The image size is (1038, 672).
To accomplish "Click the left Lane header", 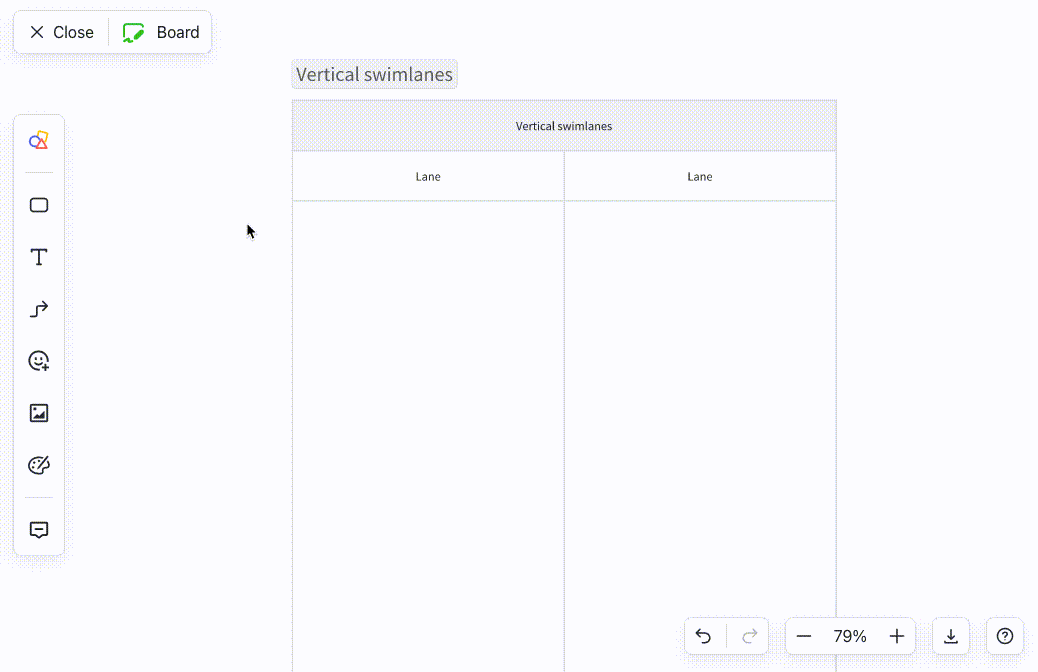I will point(428,176).
